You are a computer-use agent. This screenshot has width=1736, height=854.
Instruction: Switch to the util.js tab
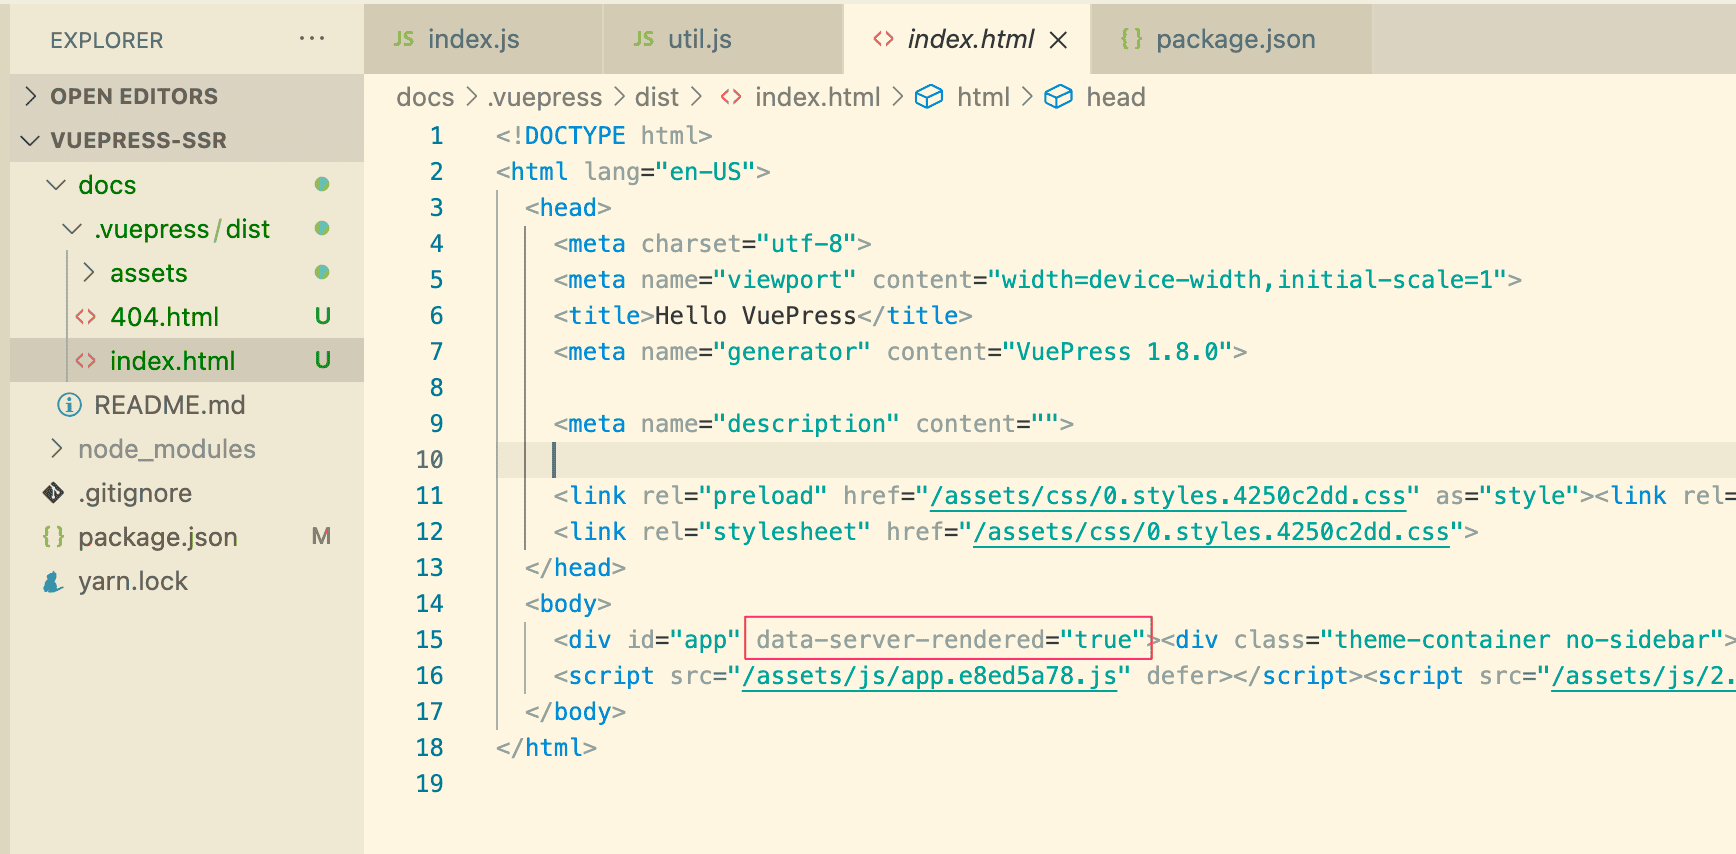pyautogui.click(x=724, y=39)
